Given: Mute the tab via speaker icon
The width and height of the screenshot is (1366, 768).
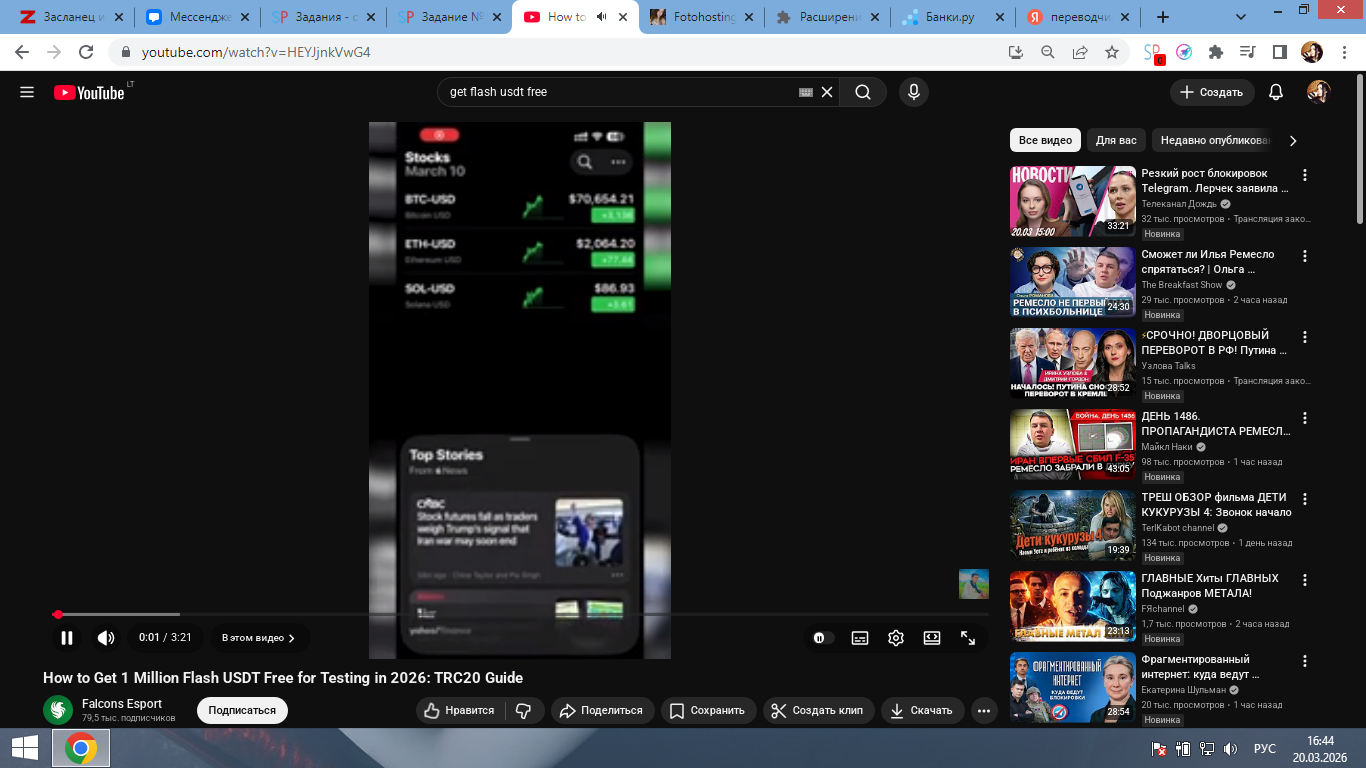Looking at the screenshot, I should click(602, 17).
